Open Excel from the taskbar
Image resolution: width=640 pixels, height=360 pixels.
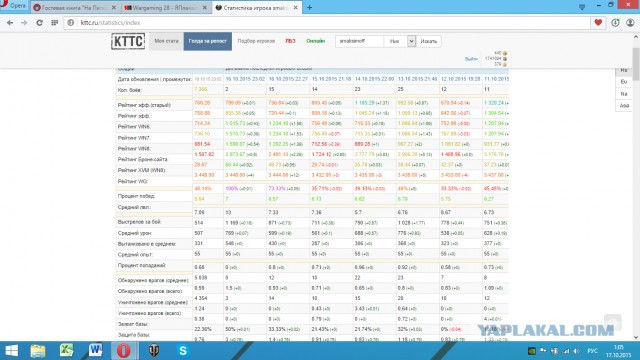[x=67, y=351]
